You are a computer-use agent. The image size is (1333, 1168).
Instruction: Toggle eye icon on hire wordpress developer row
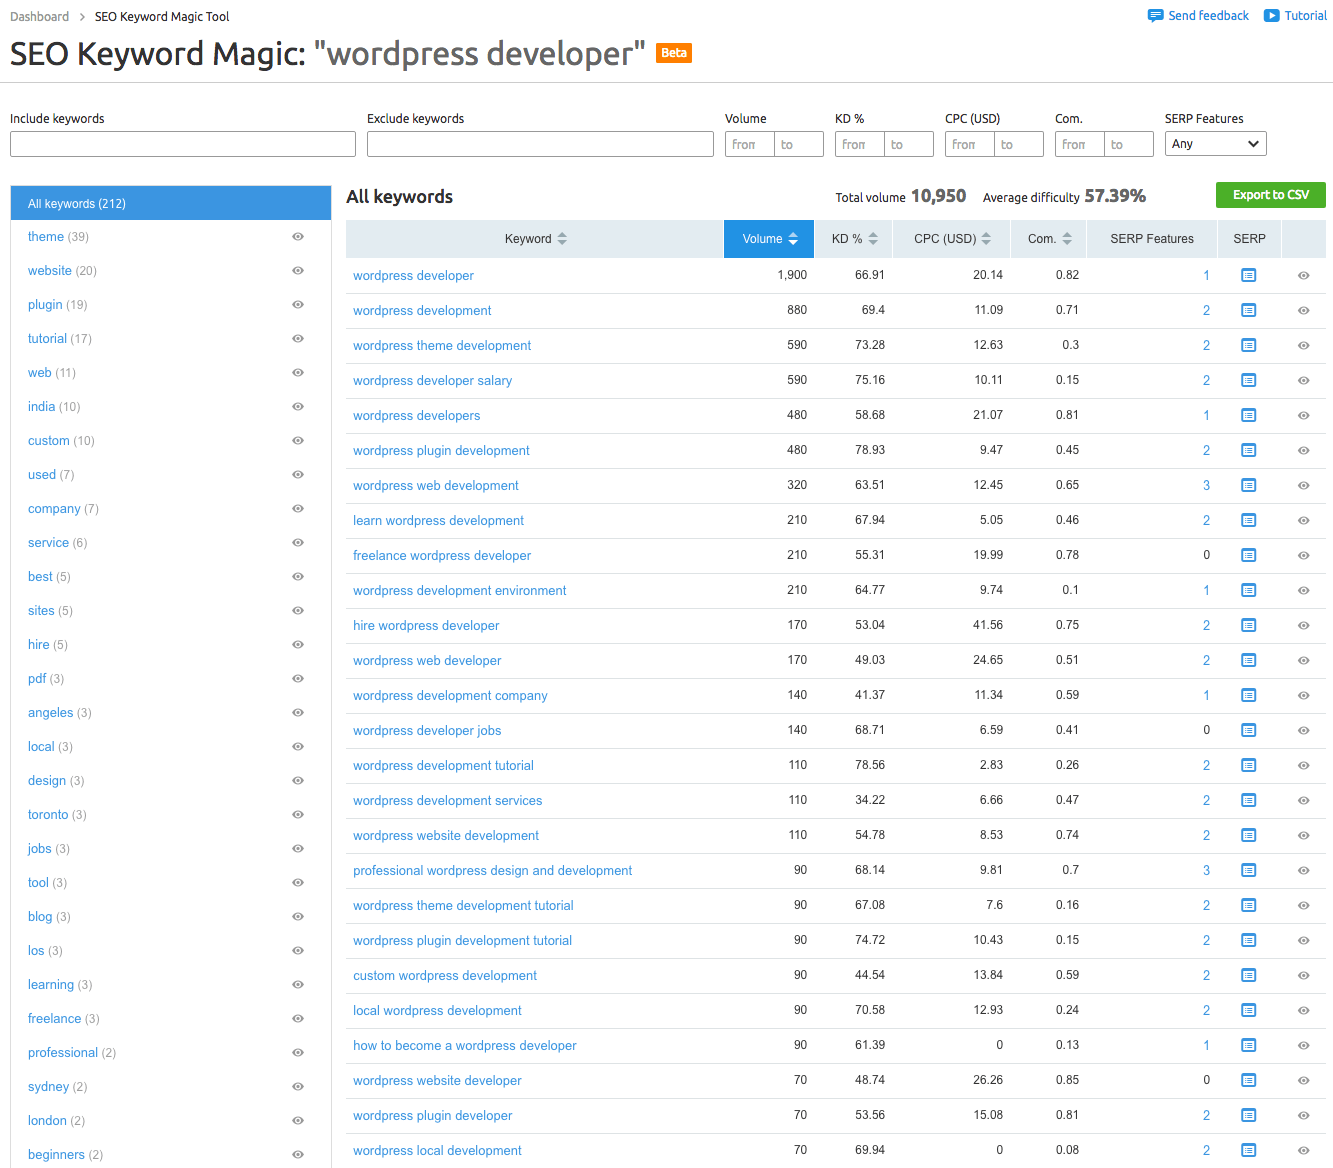(1303, 626)
